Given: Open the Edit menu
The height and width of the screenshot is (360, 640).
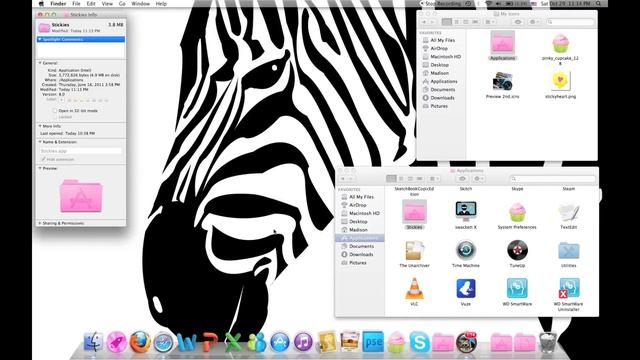Looking at the screenshot, I should click(91, 3).
